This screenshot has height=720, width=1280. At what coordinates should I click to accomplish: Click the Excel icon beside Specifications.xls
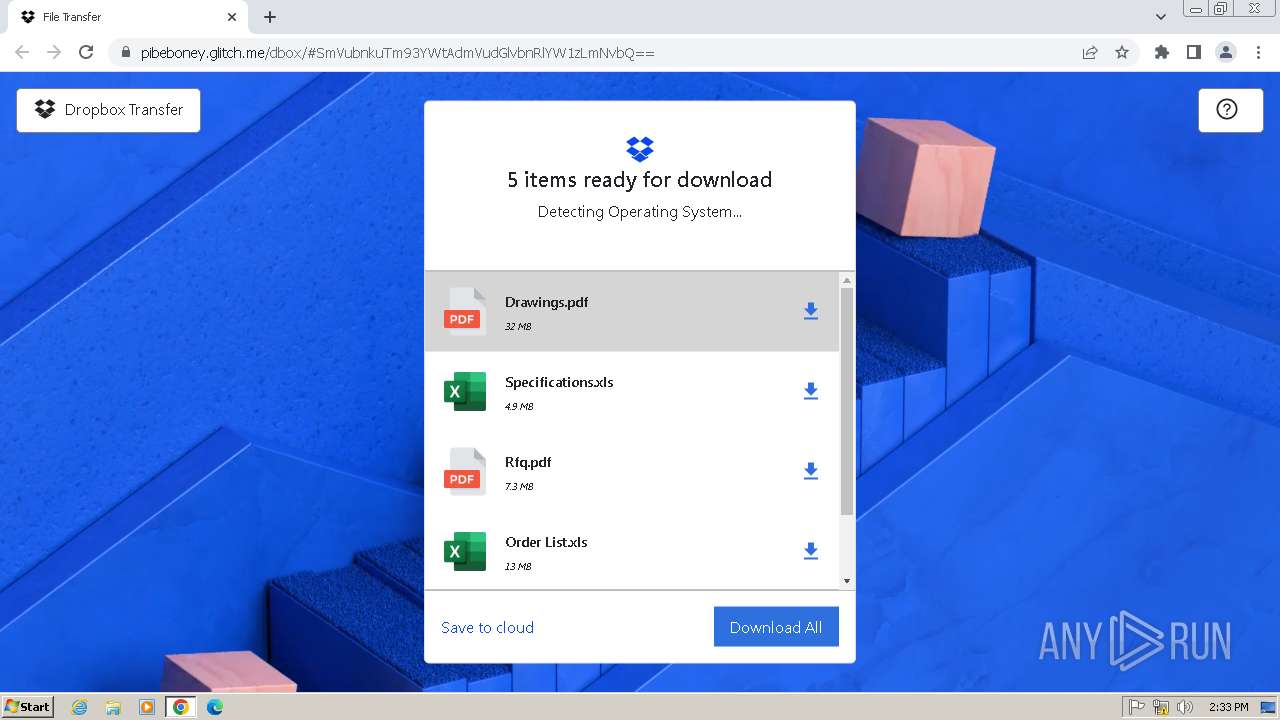(x=464, y=391)
